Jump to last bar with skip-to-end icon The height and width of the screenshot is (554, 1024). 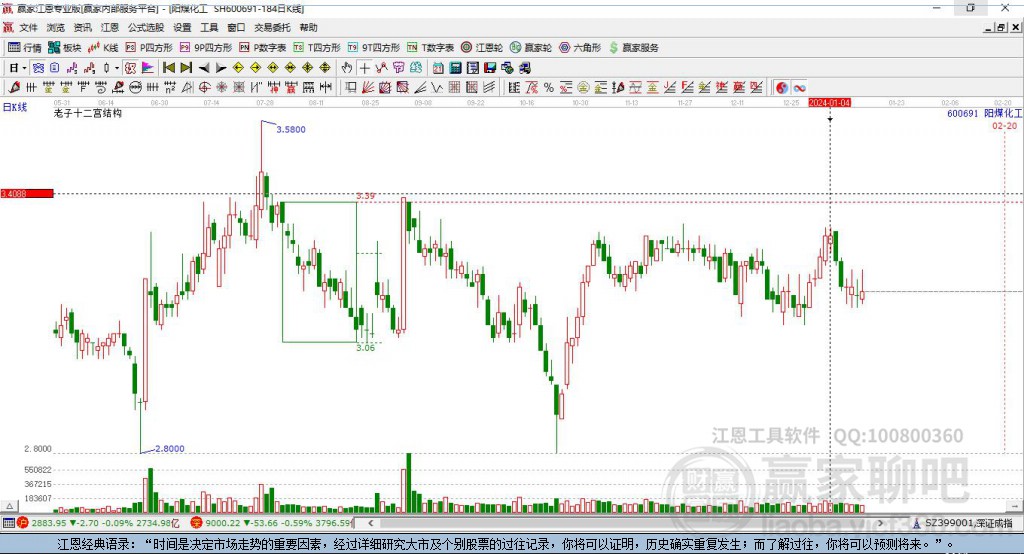tap(186, 68)
